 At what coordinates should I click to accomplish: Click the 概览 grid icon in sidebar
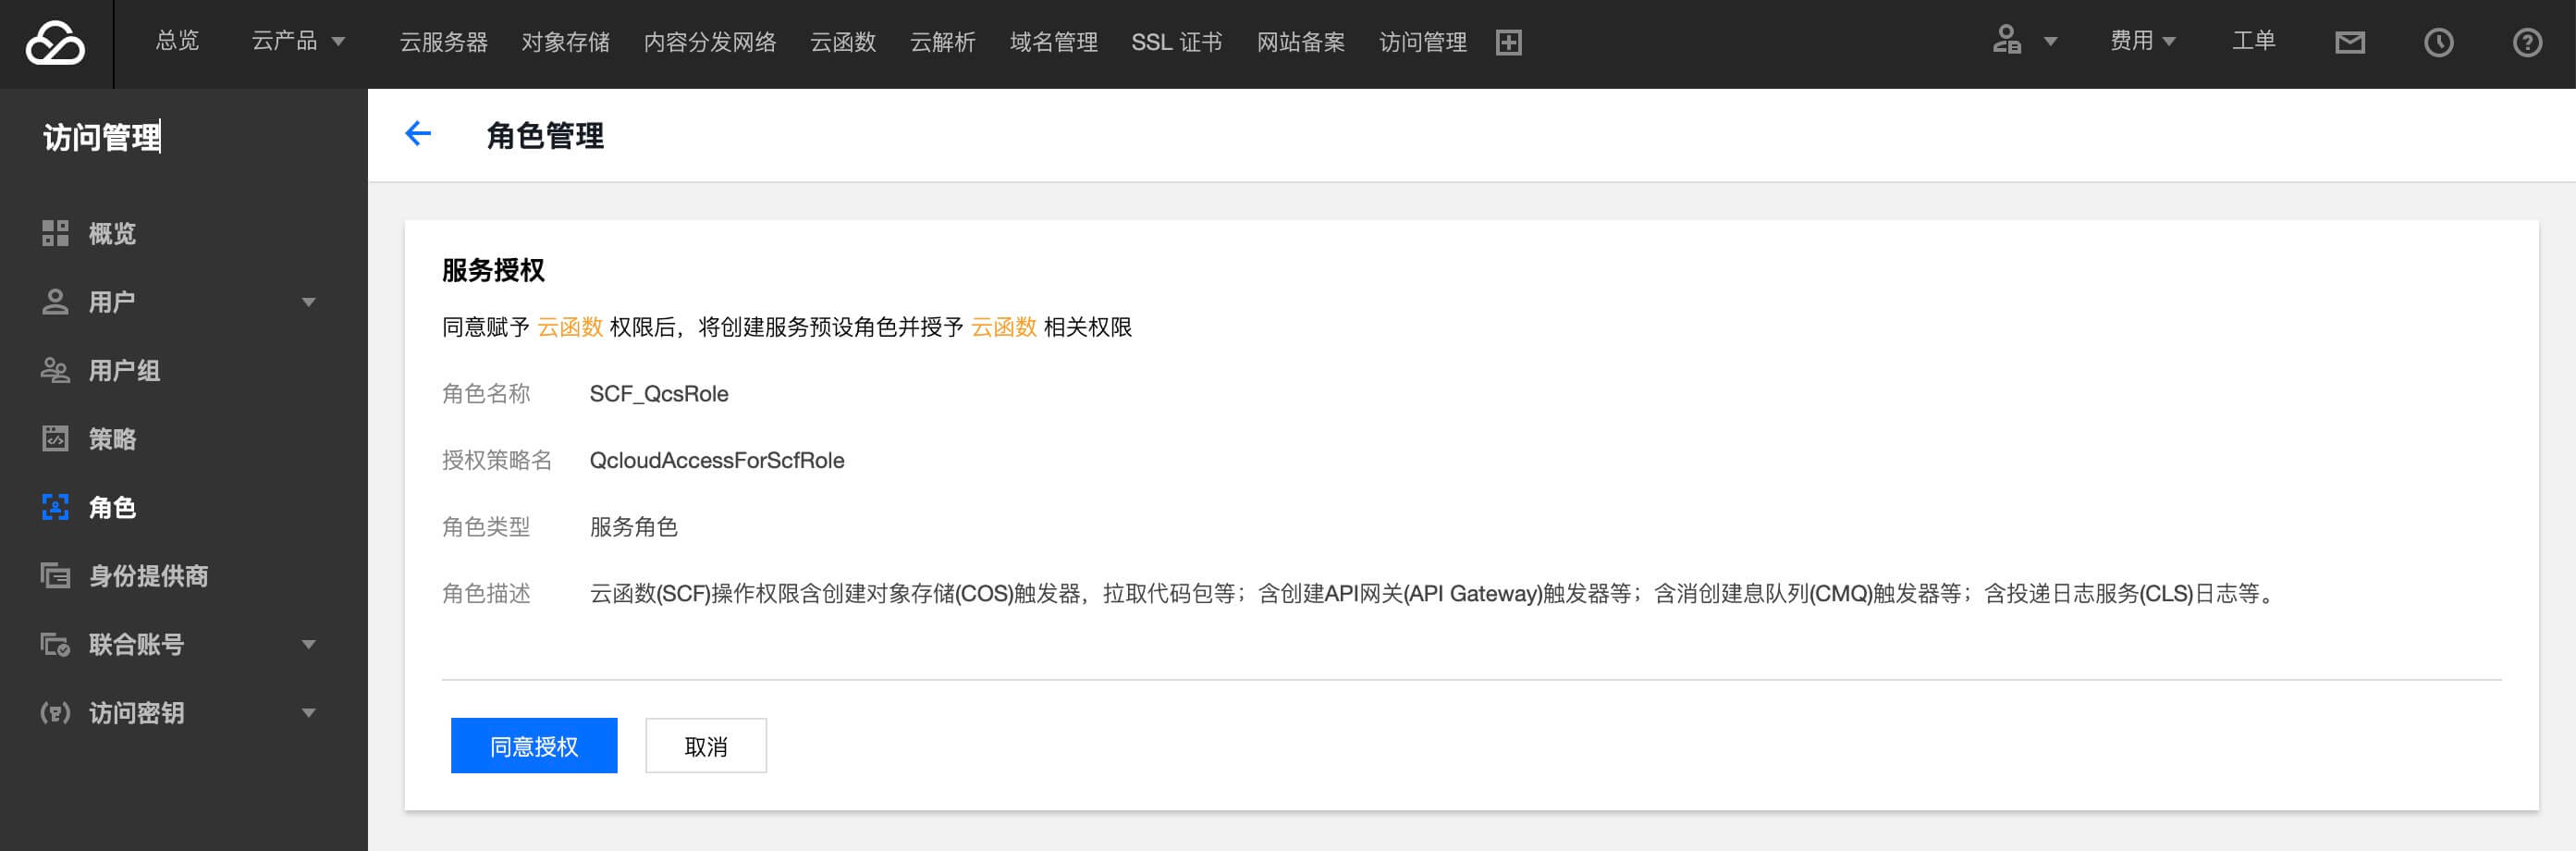coord(55,233)
